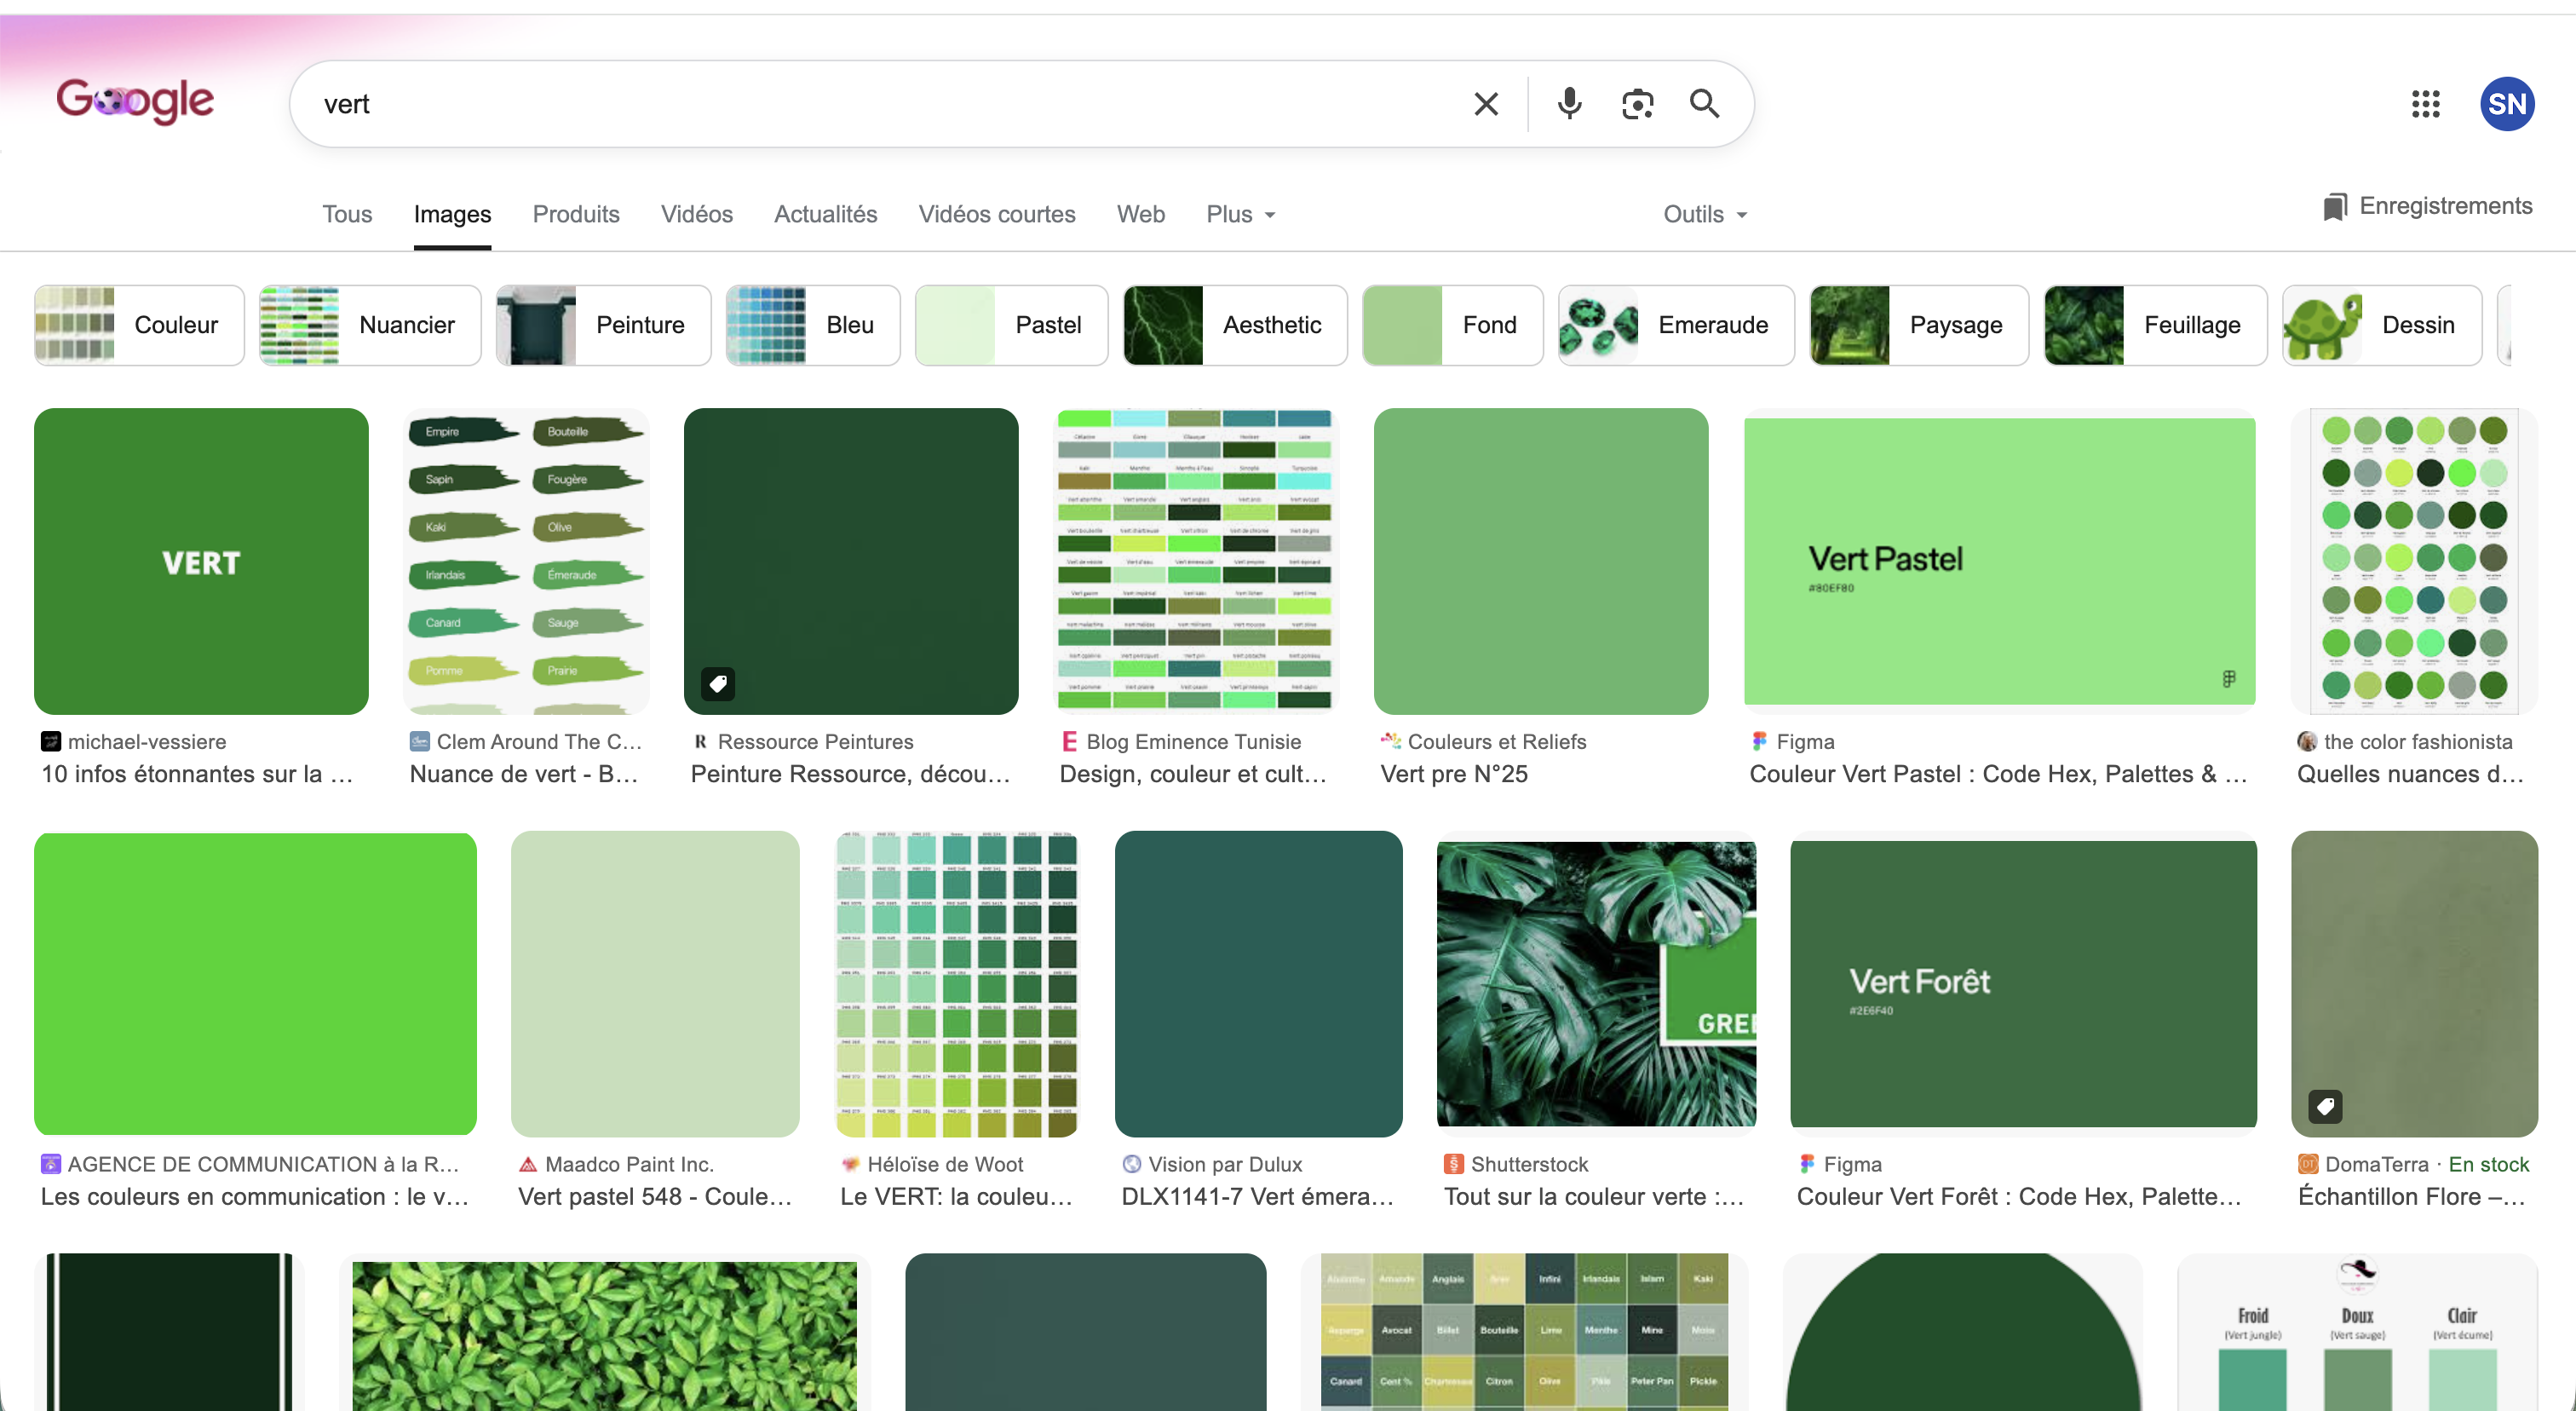The width and height of the screenshot is (2576, 1411).
Task: Open the Shutterstock monstera leaves image
Action: click(x=1596, y=984)
